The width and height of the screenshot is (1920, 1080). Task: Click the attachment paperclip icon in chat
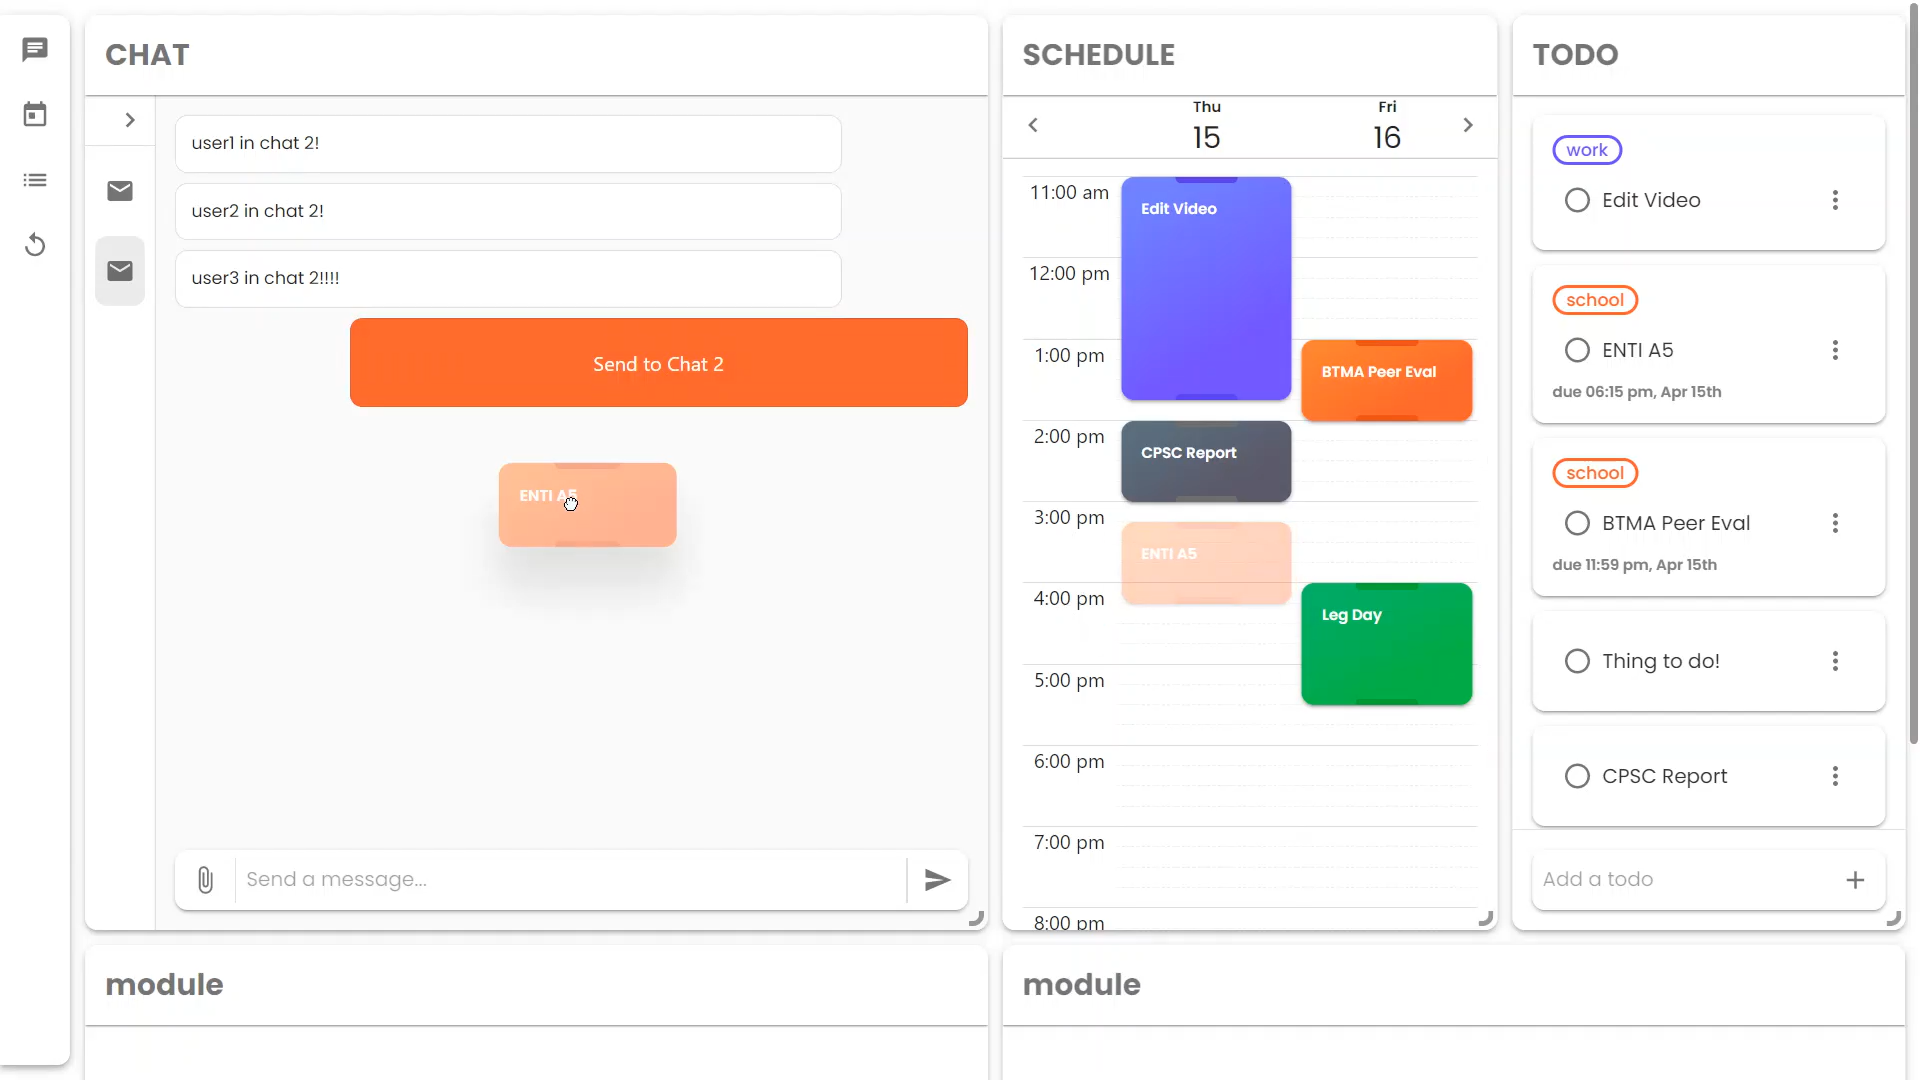coord(204,880)
